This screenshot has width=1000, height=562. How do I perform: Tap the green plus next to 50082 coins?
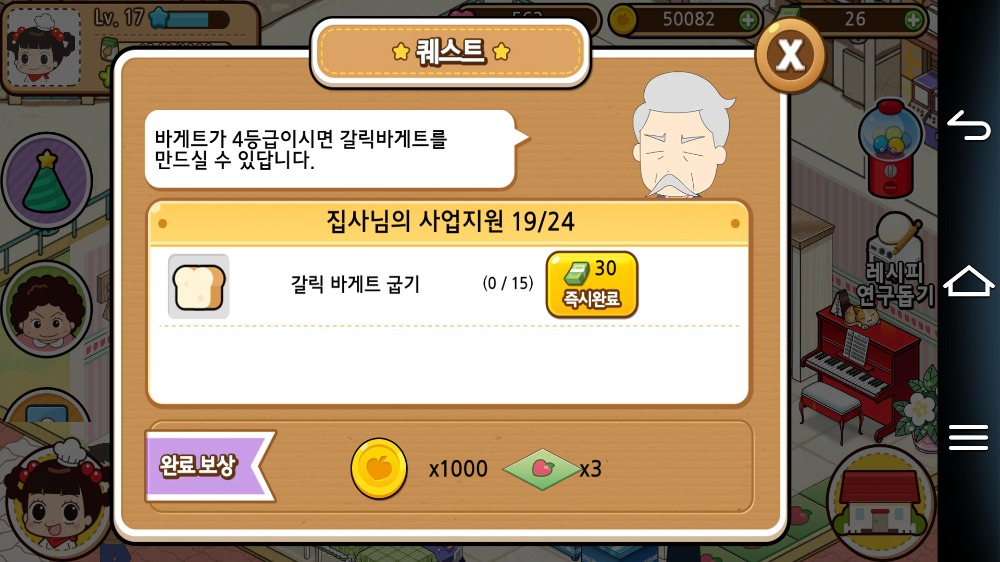pyautogui.click(x=747, y=20)
